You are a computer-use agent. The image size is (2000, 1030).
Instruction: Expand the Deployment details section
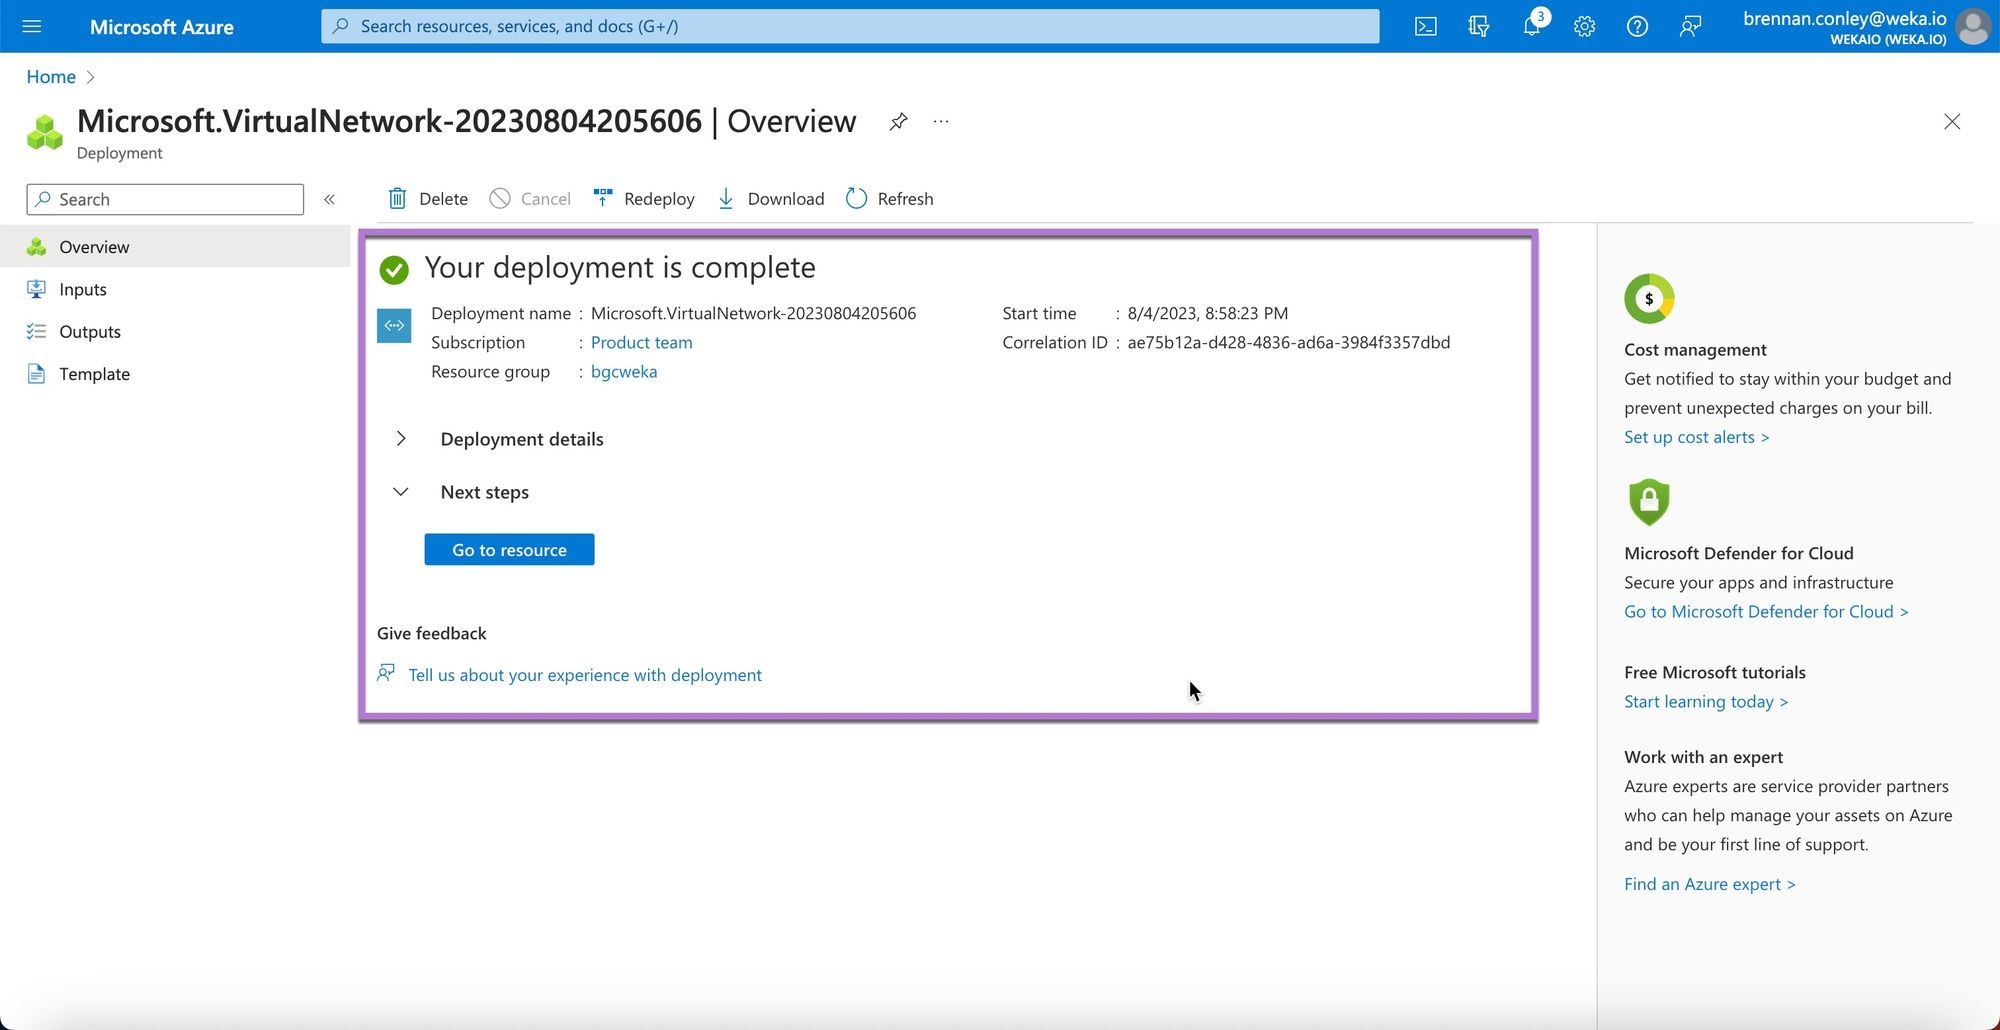click(x=401, y=439)
